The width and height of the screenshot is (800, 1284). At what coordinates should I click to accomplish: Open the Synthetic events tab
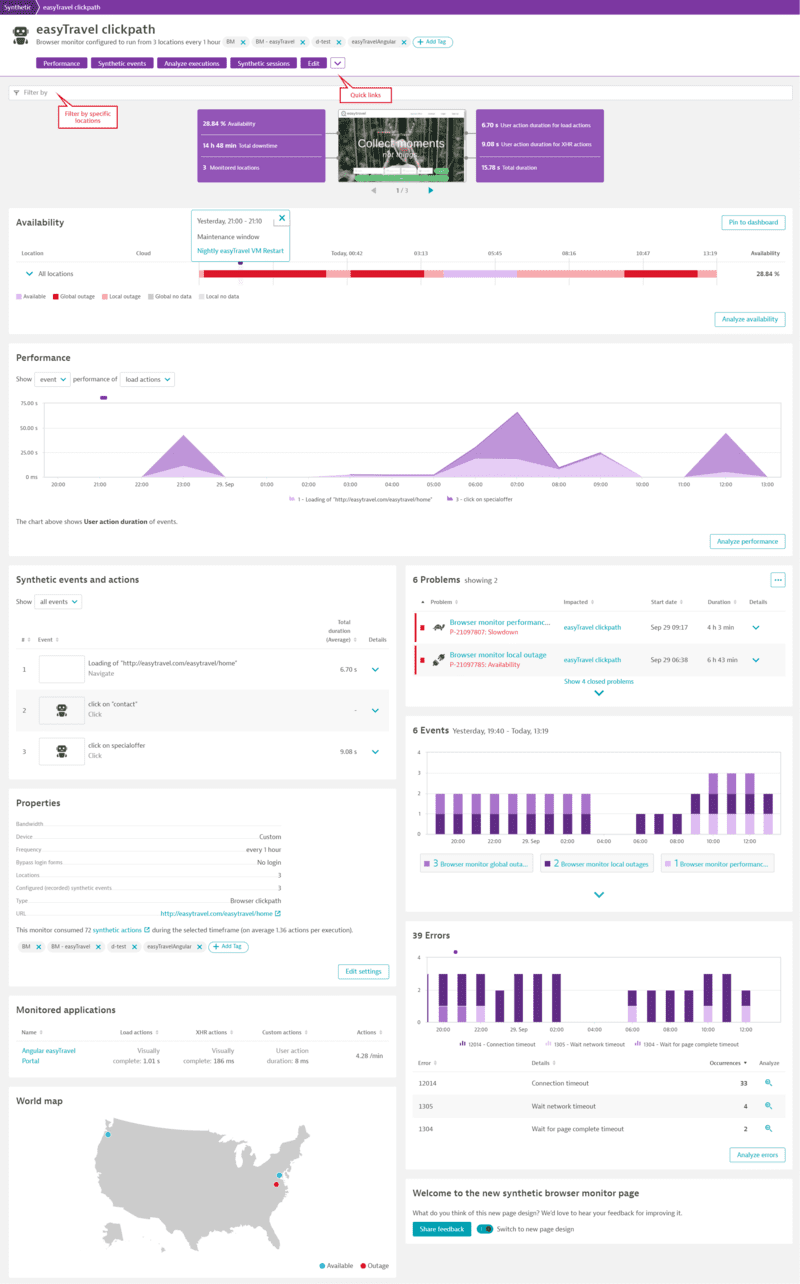[122, 63]
